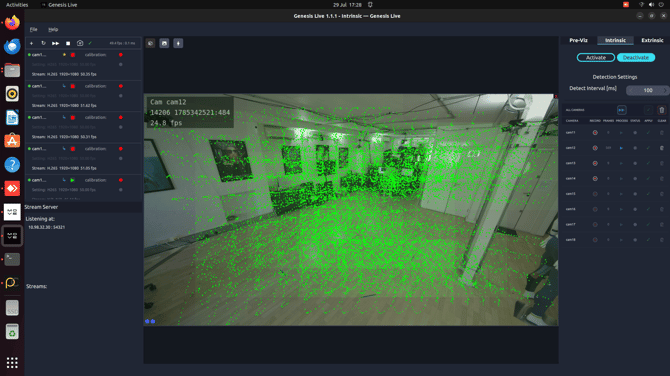Click the fast-forward icon in camera toolbar

click(x=56, y=43)
